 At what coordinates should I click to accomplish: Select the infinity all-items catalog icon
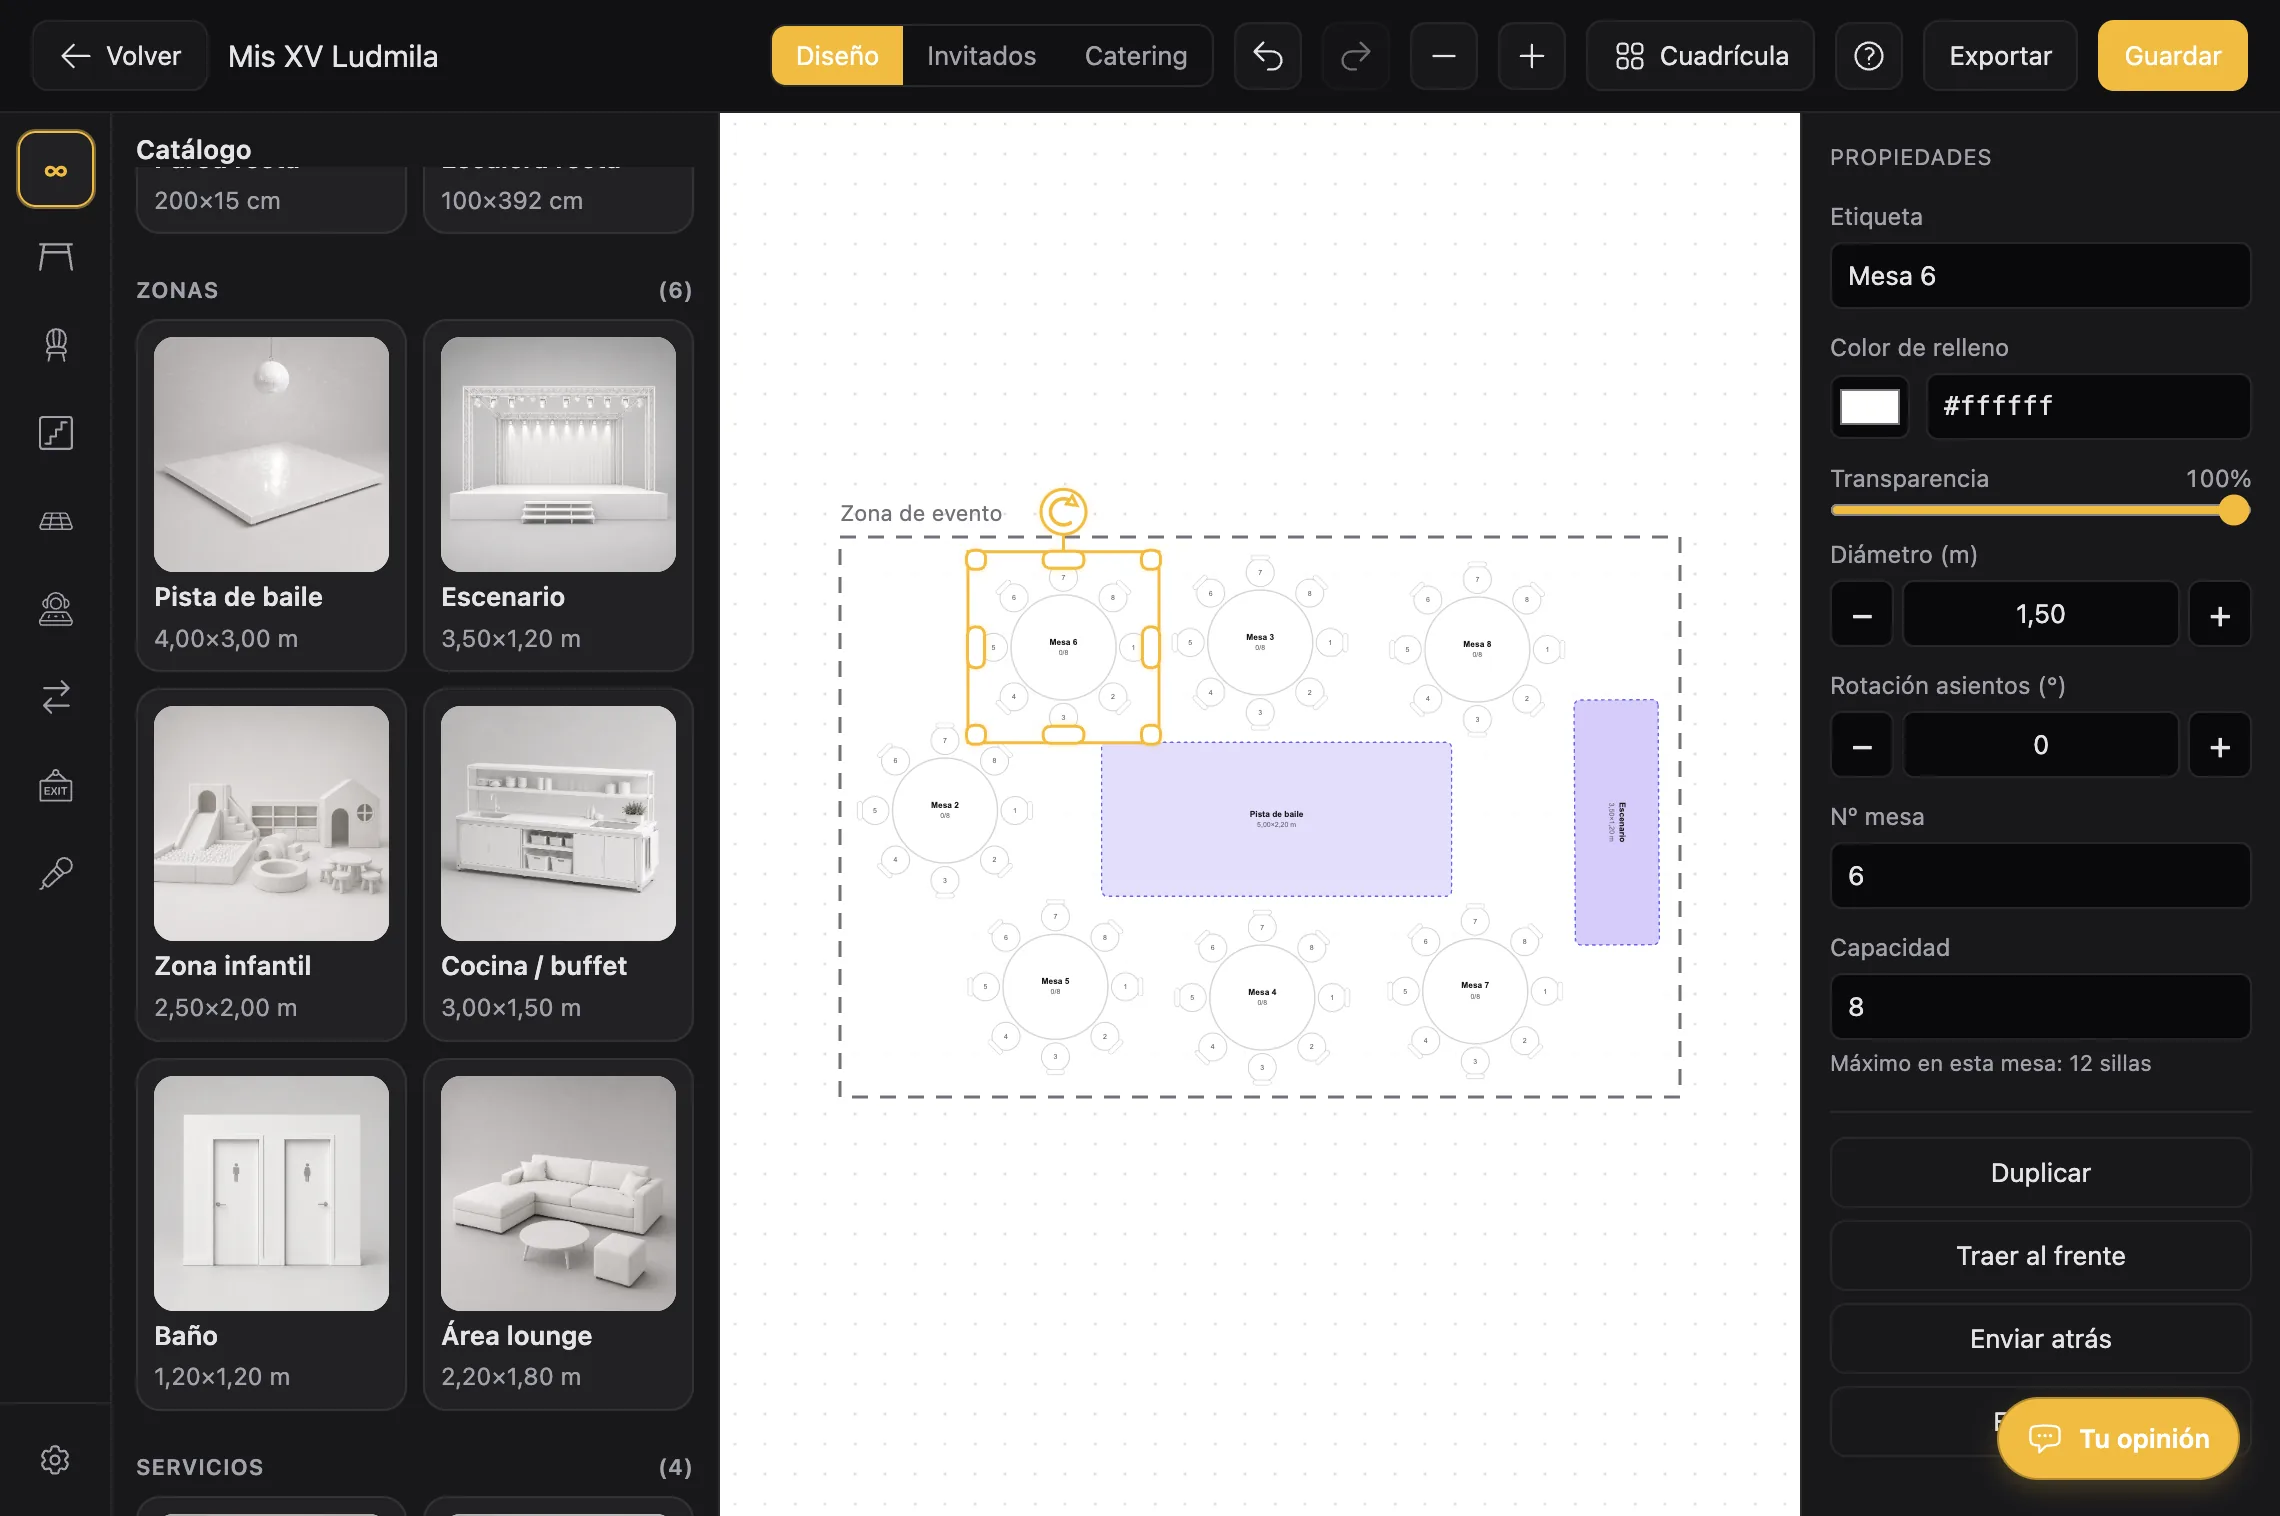coord(56,169)
